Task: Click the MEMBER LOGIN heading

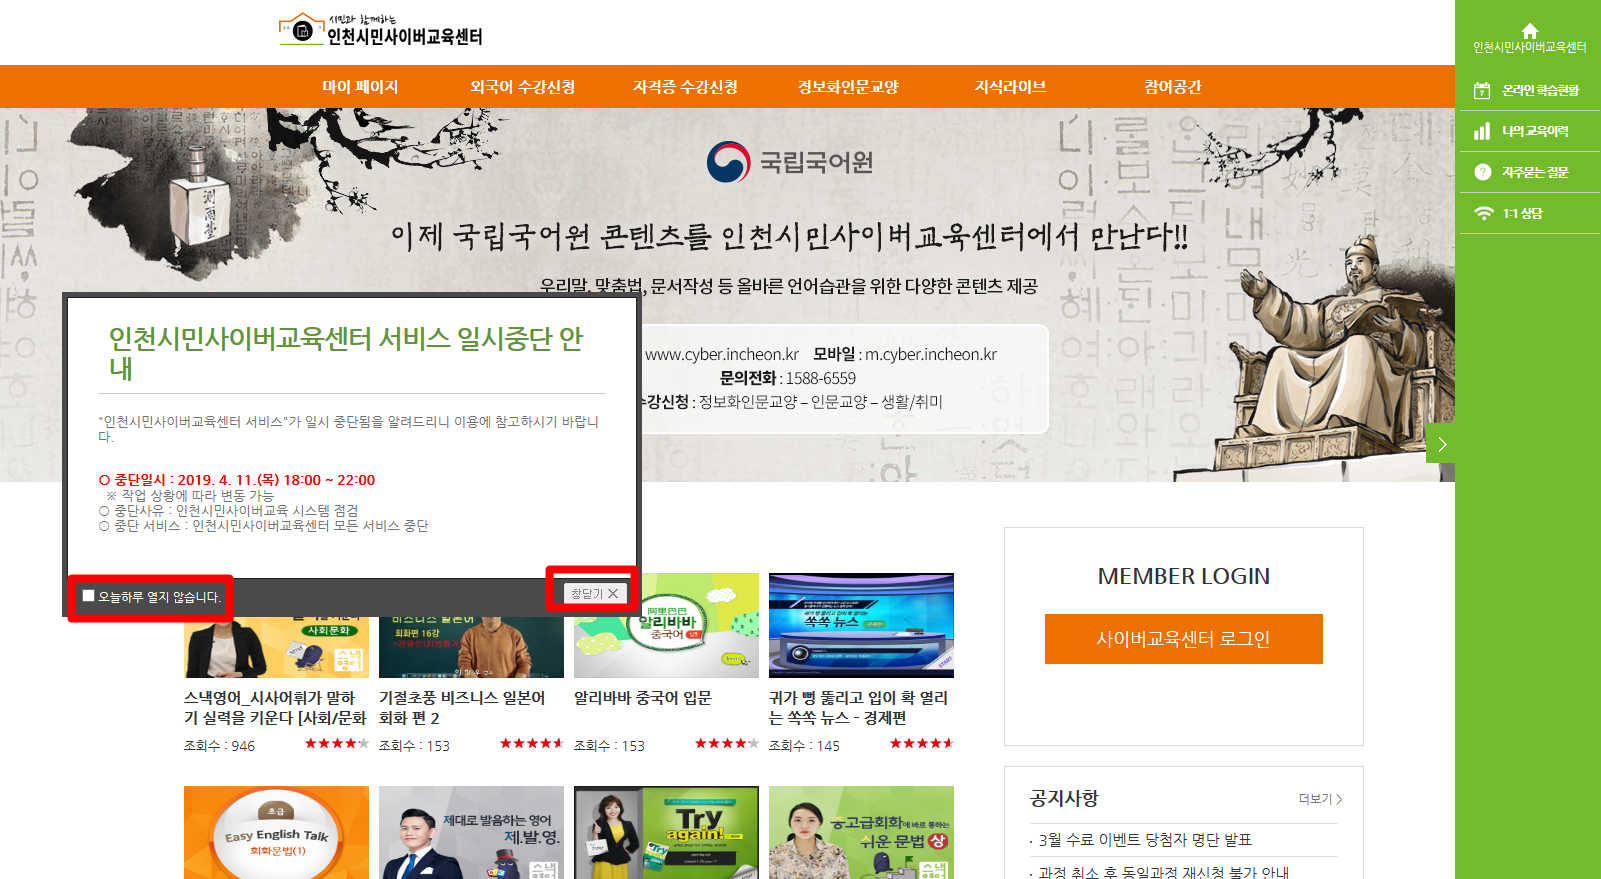Action: [1183, 576]
